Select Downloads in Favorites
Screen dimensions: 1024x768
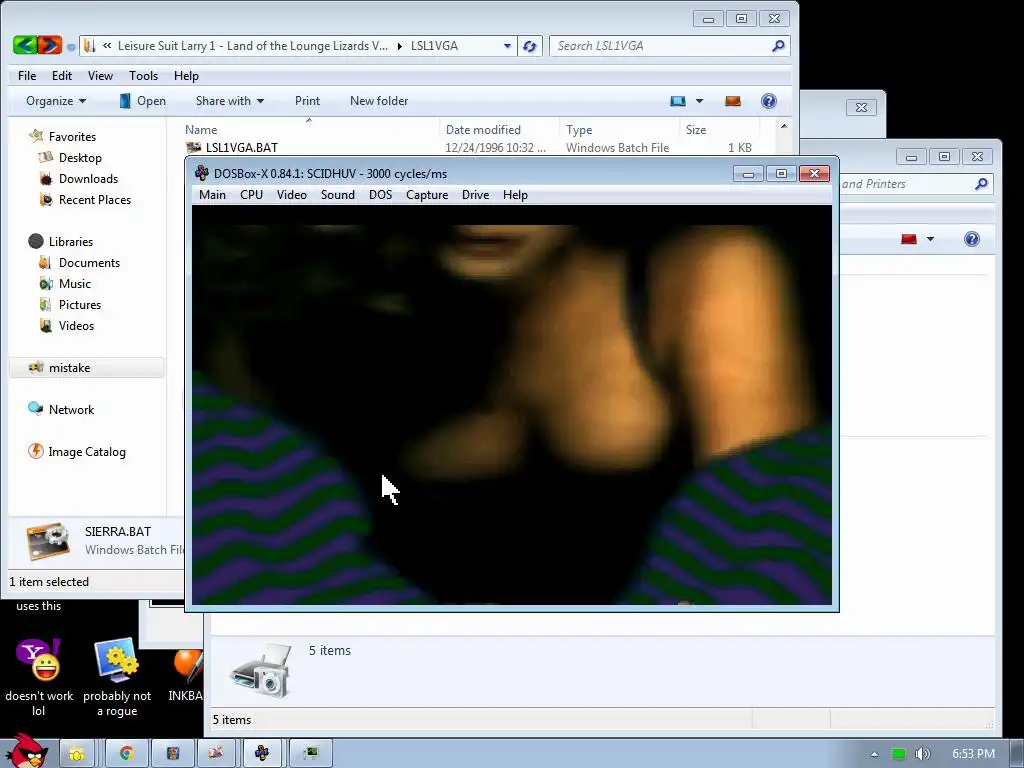(88, 178)
